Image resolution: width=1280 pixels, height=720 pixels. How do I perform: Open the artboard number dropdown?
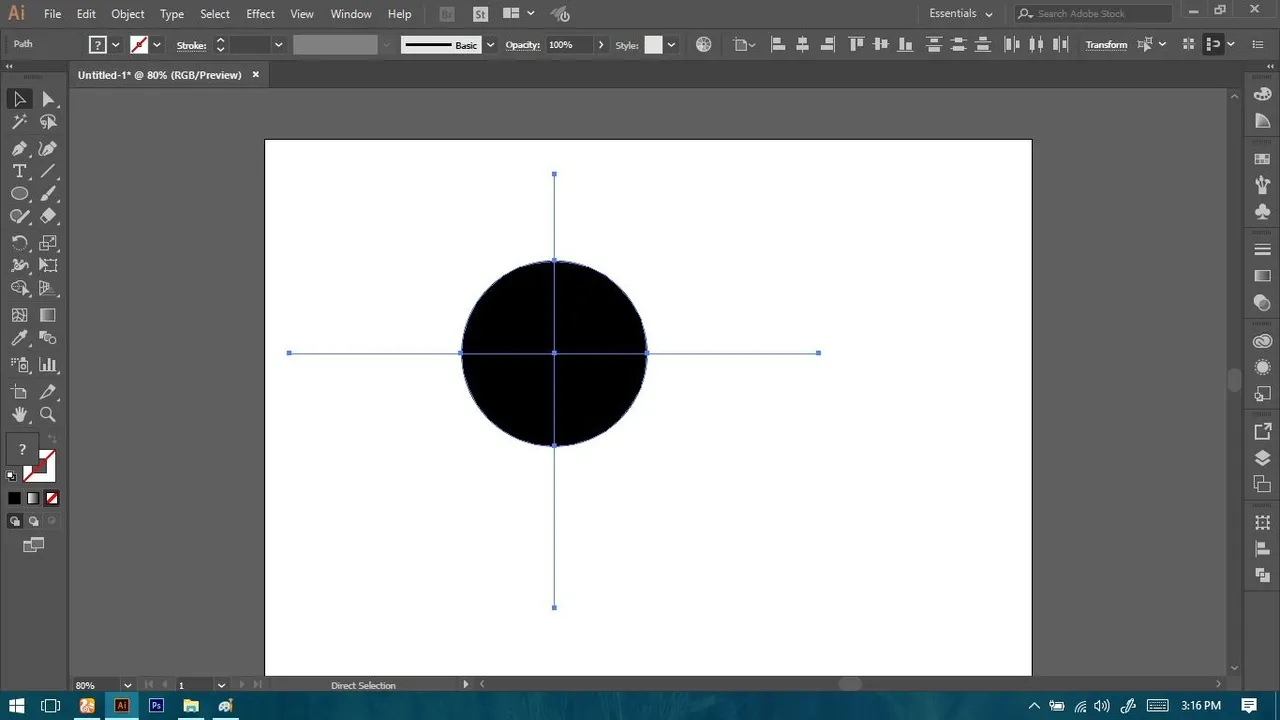(221, 685)
